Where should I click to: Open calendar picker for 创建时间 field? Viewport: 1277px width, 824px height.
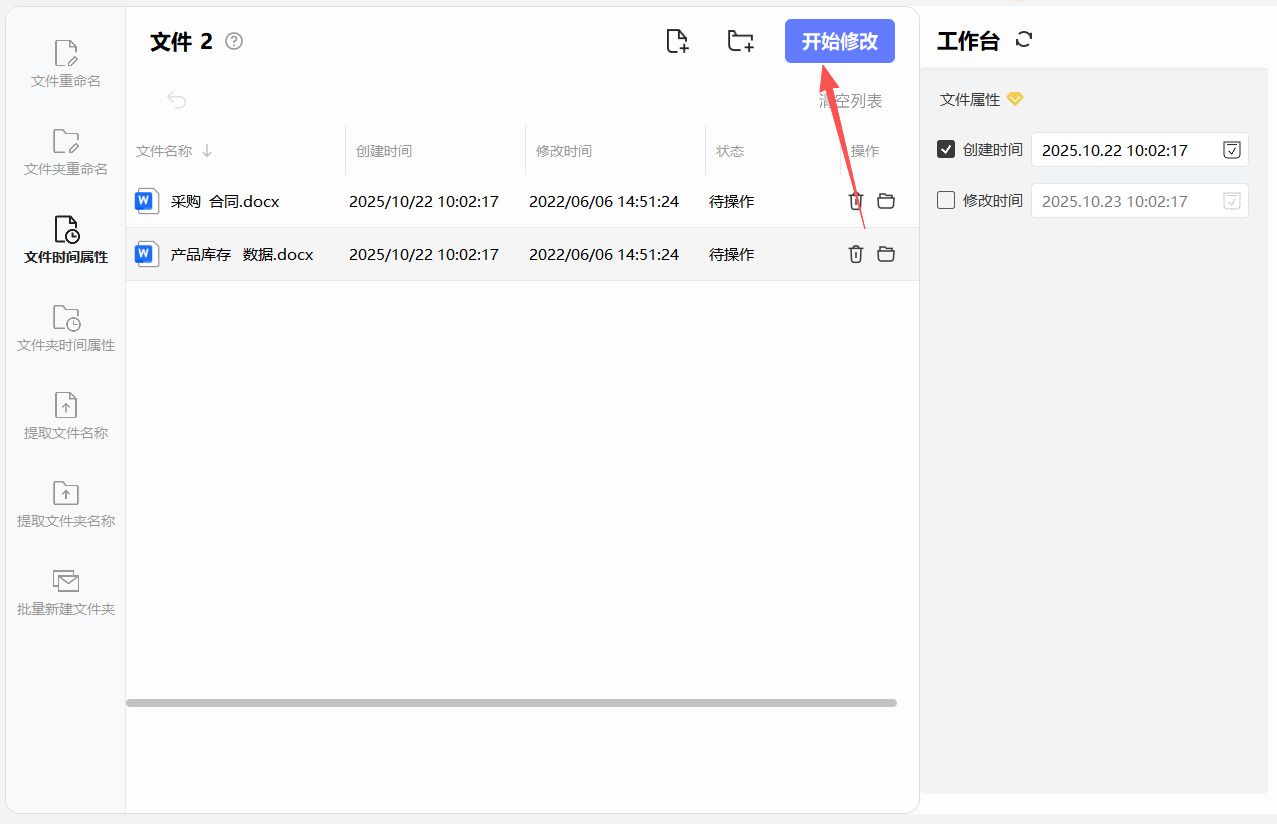tap(1232, 150)
